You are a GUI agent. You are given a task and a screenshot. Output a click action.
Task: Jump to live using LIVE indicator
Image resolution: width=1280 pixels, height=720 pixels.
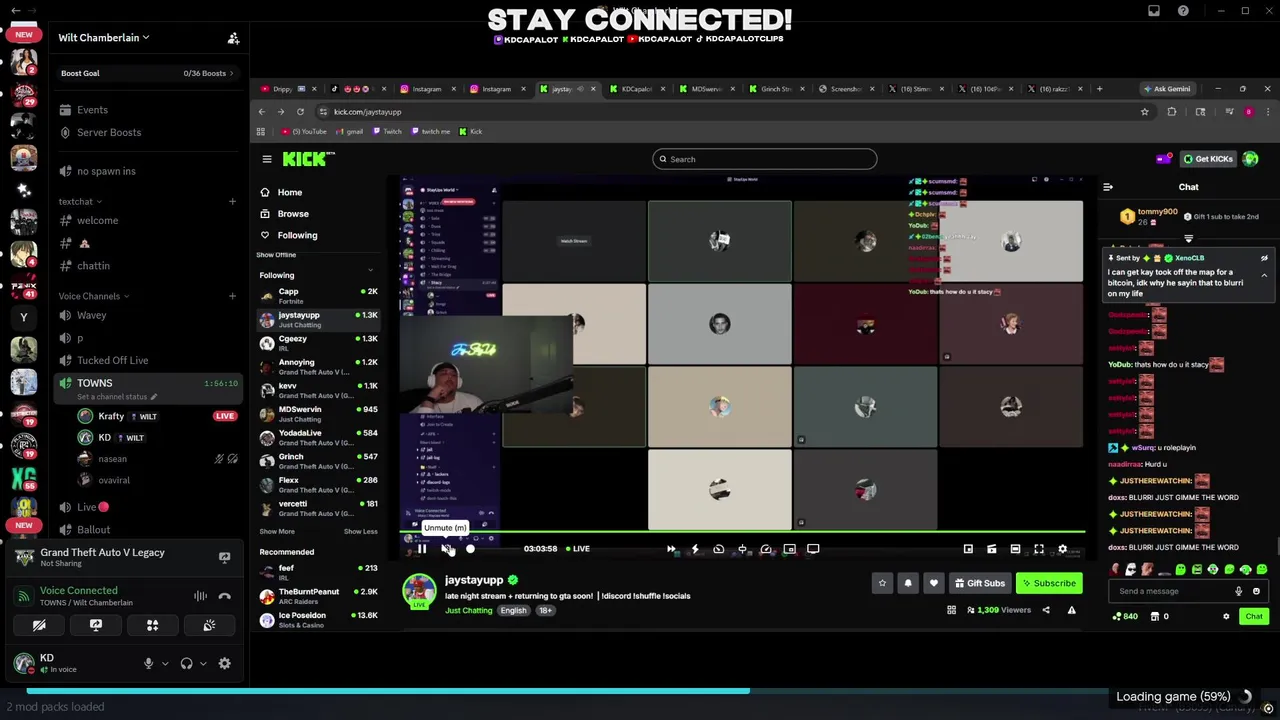578,549
